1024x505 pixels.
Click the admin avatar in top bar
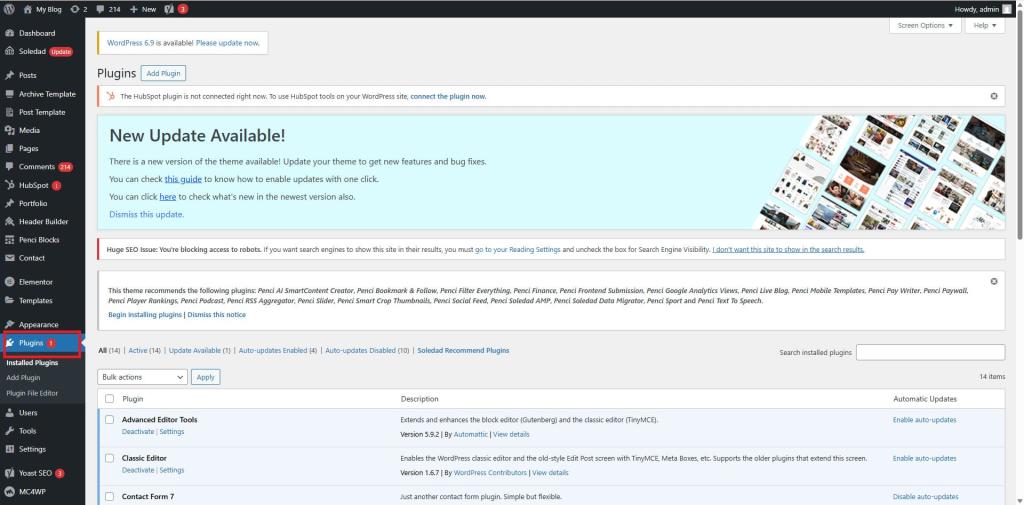1007,9
